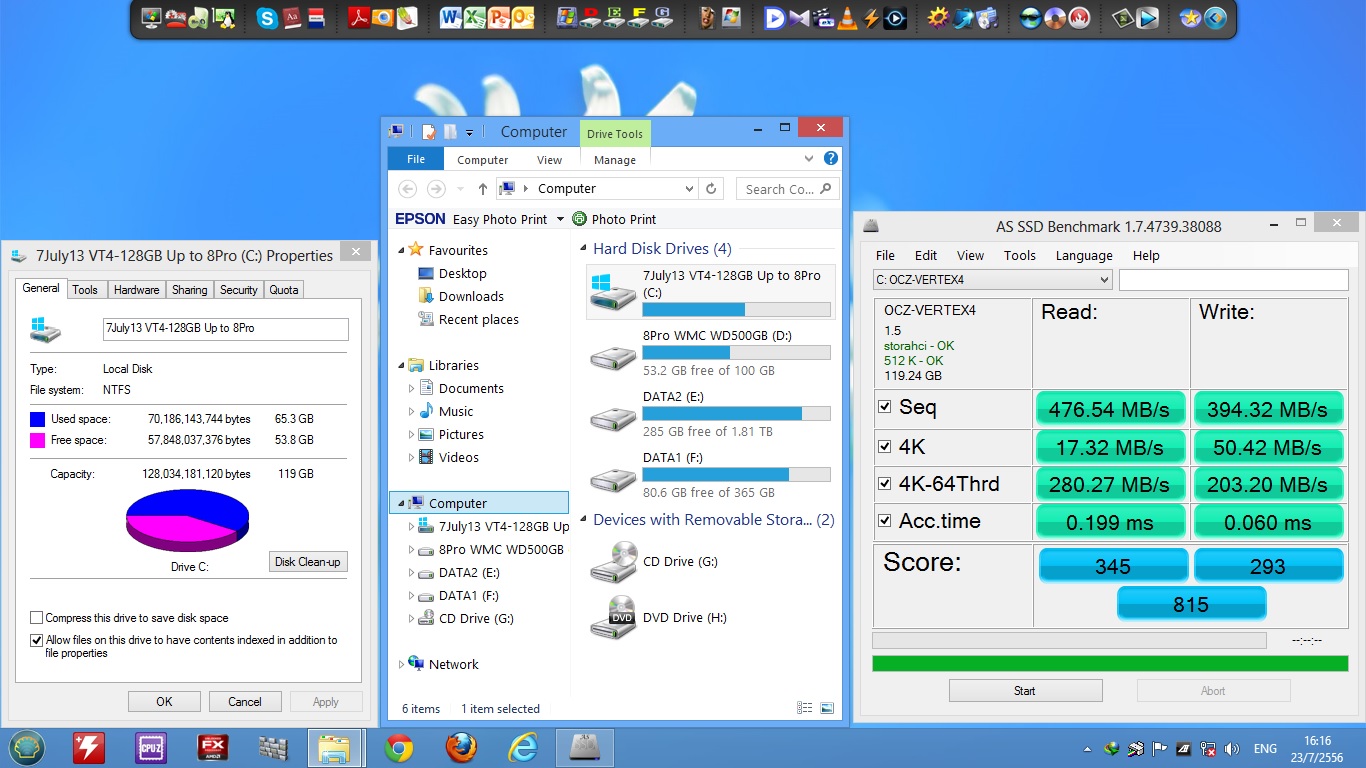Open Explorer ribbon Help icon
Viewport: 1366px width, 768px height.
pyautogui.click(x=830, y=158)
